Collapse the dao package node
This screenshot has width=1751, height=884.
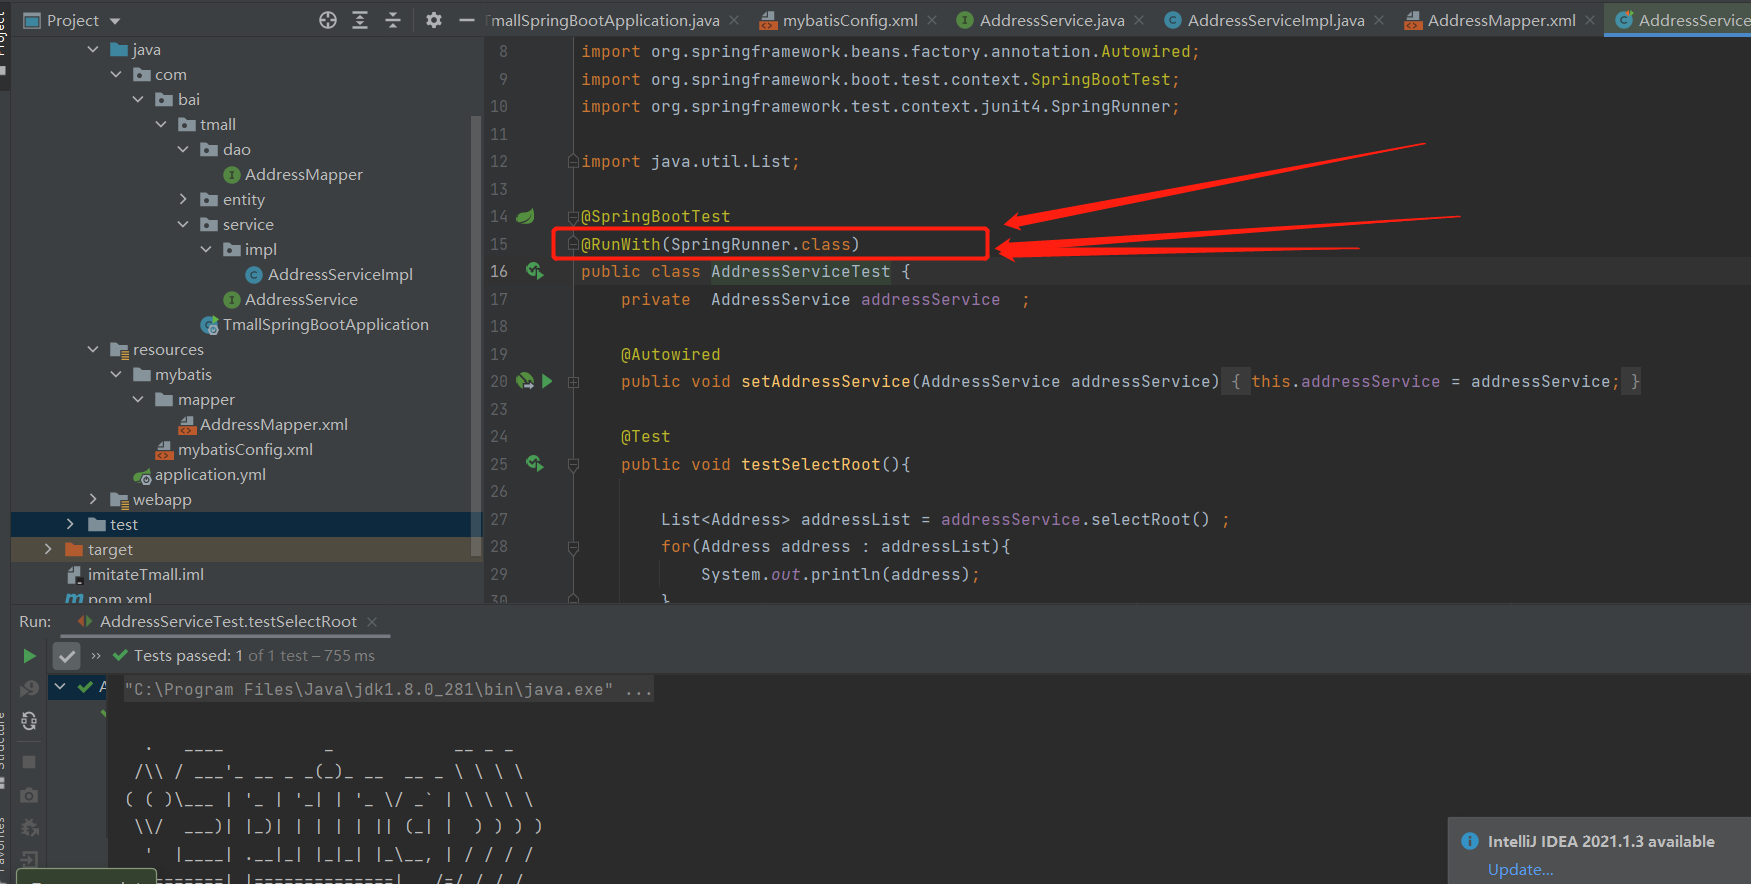click(x=183, y=149)
